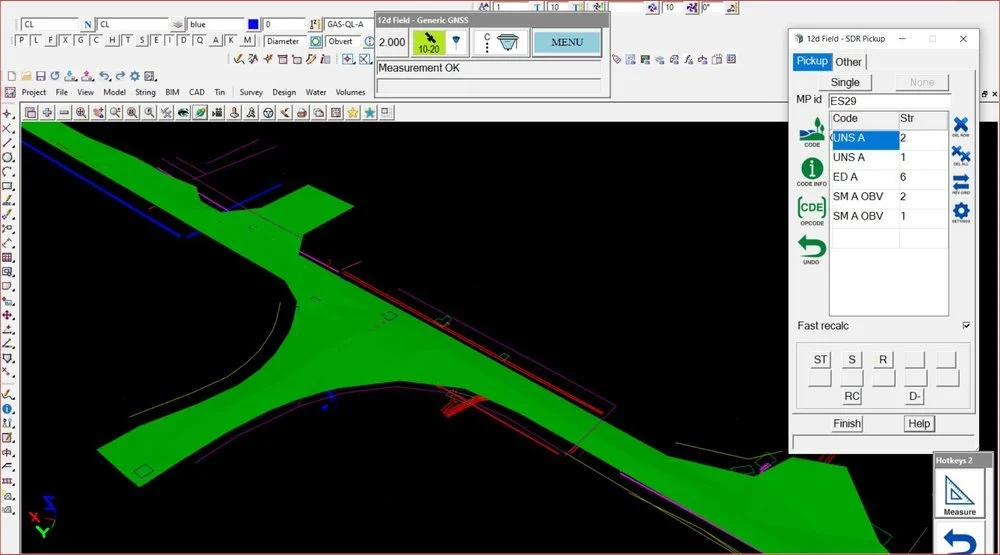Click the Help button in SDR Pickup
Screen dimensions: 1000x555
click(x=919, y=424)
